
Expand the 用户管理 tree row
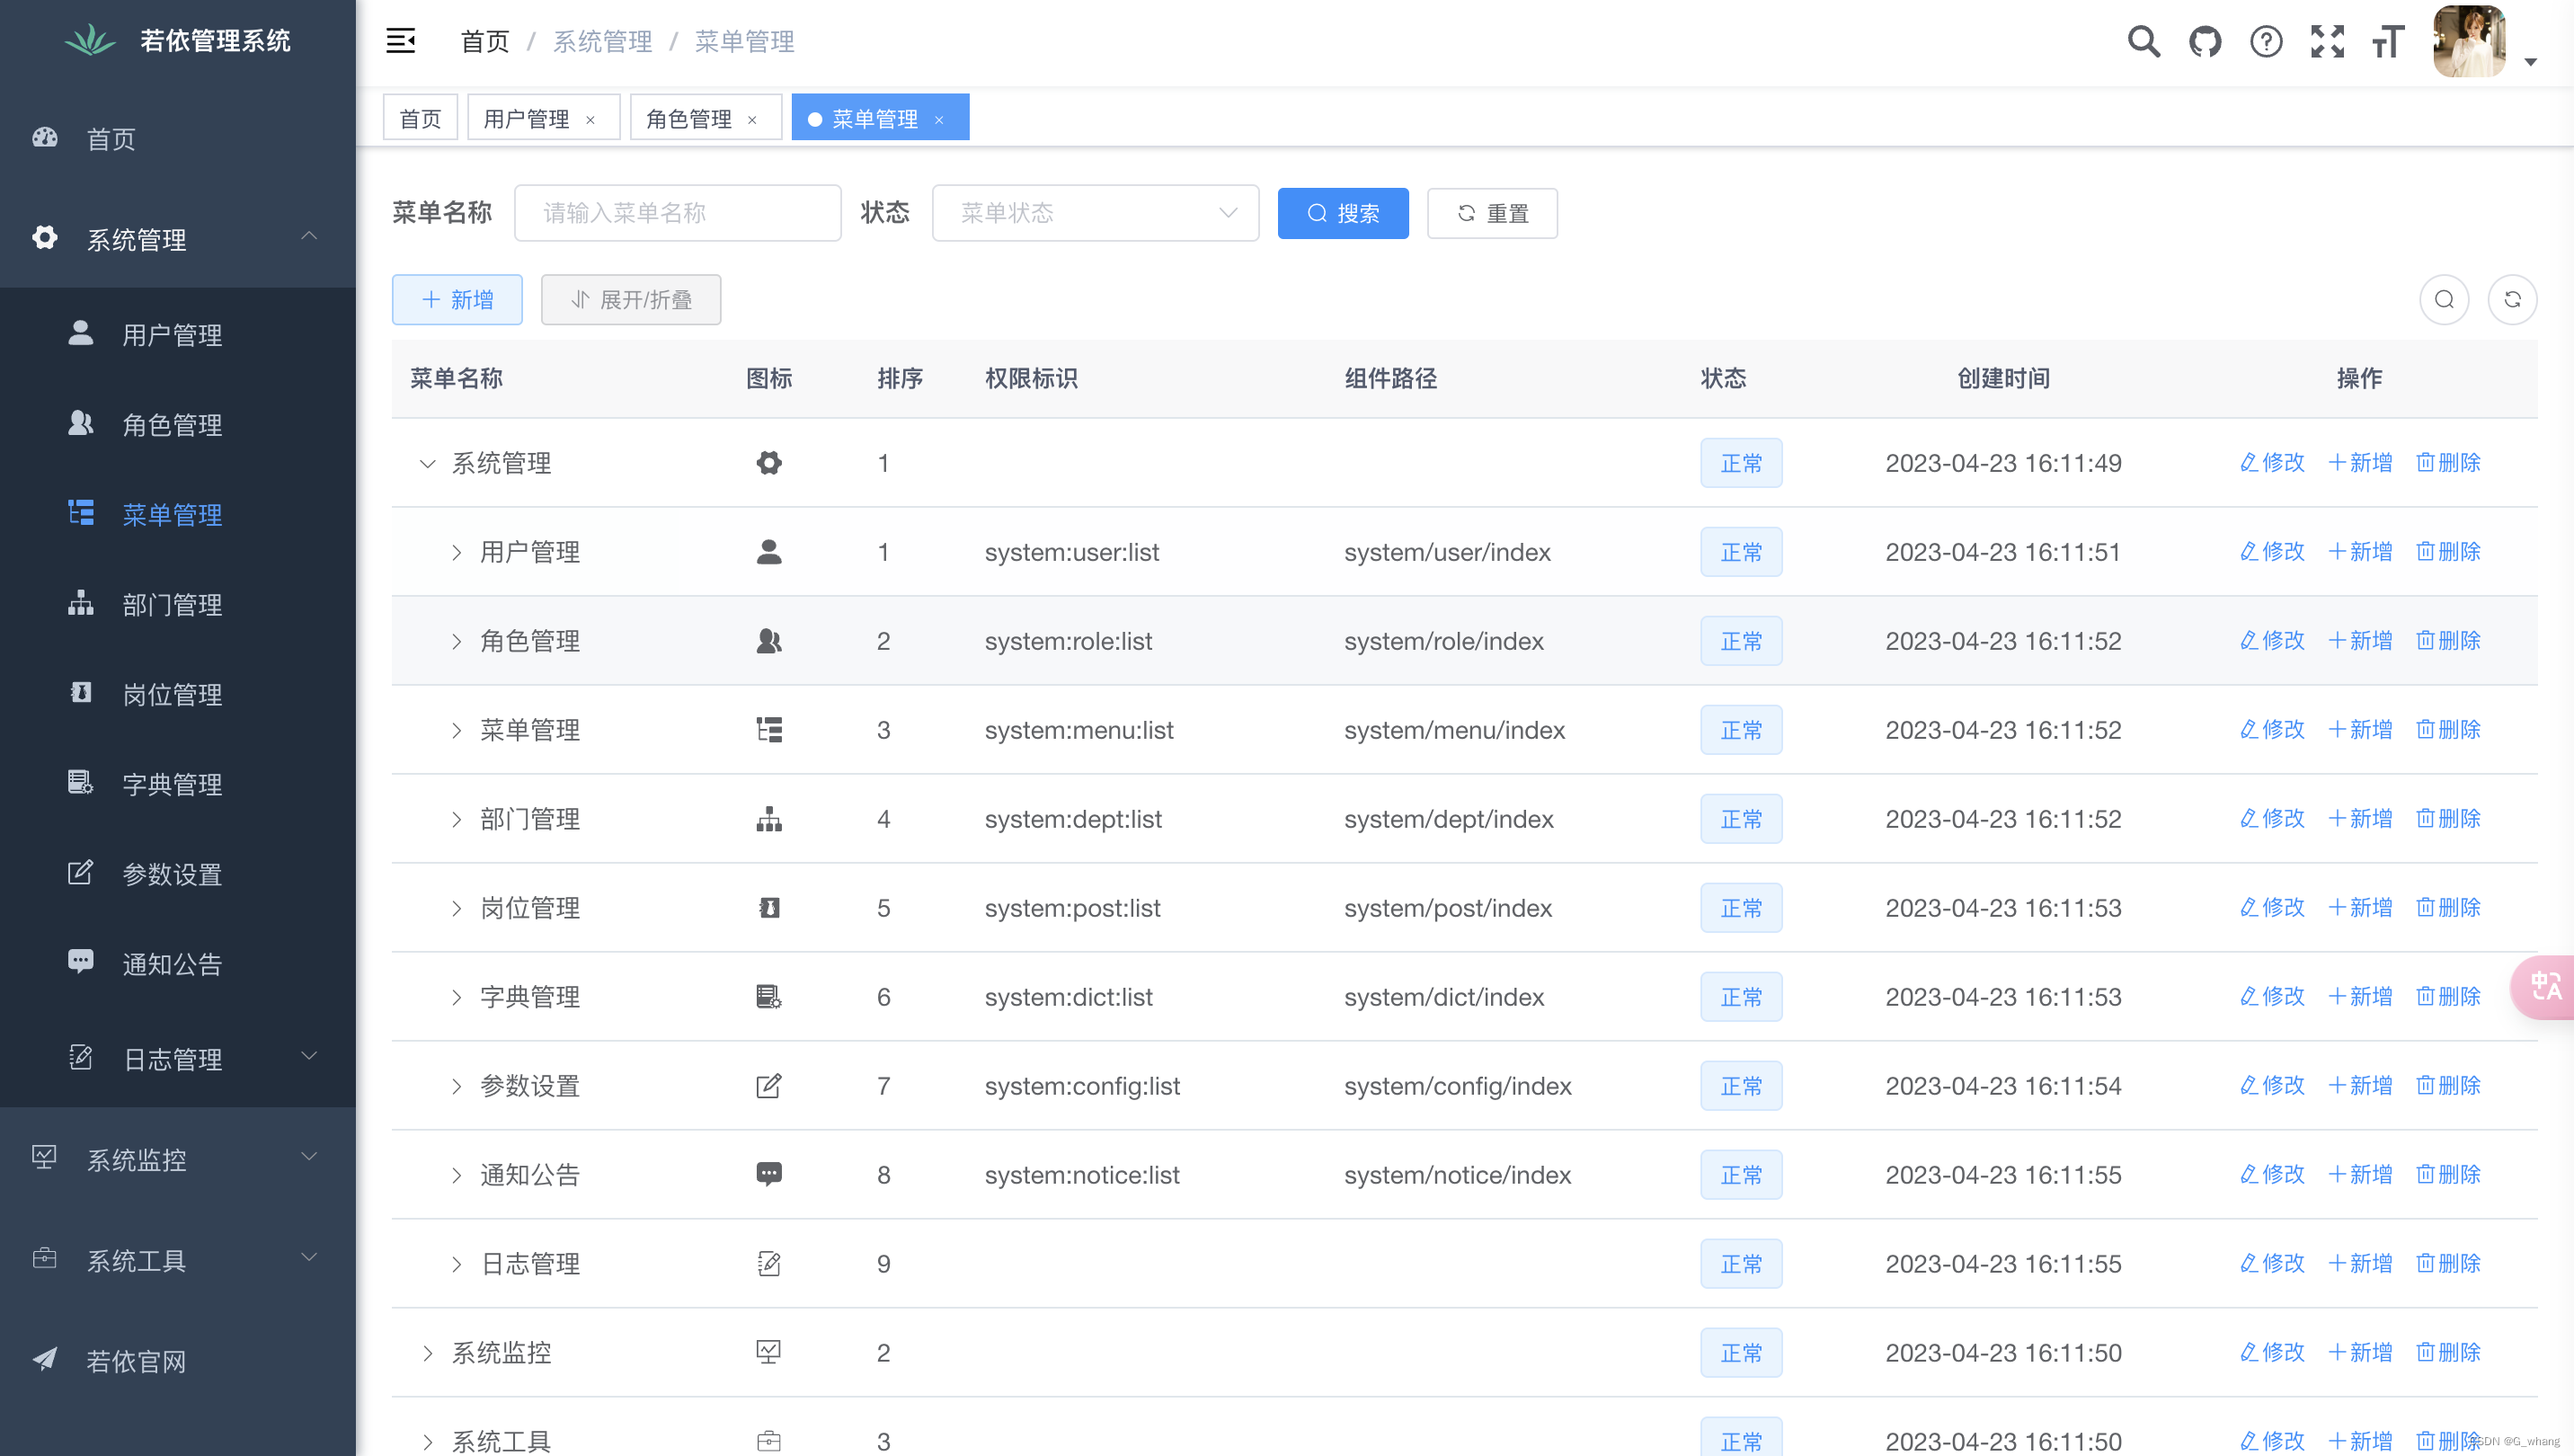456,552
